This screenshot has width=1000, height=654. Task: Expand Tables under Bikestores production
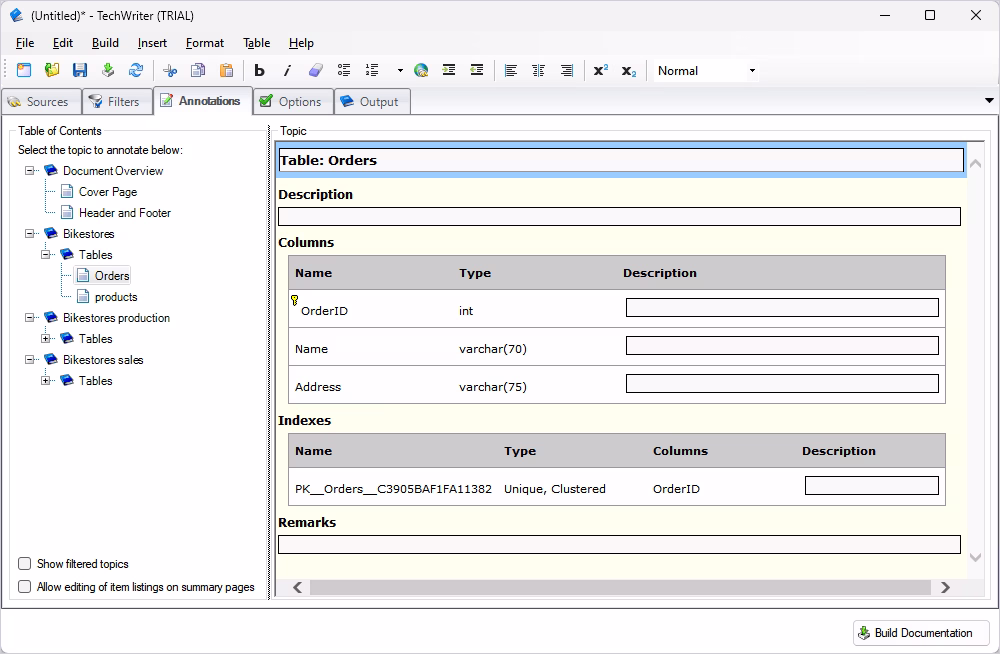click(x=45, y=339)
